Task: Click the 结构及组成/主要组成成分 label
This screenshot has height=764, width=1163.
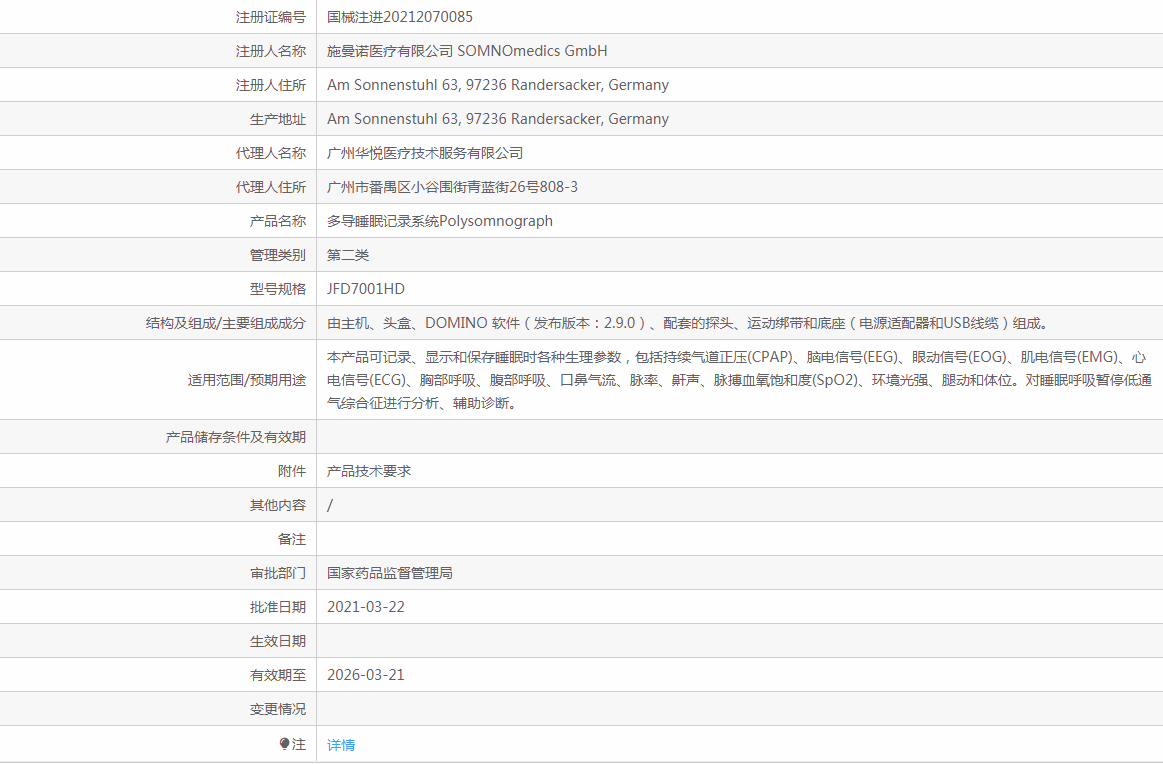Action: [225, 323]
